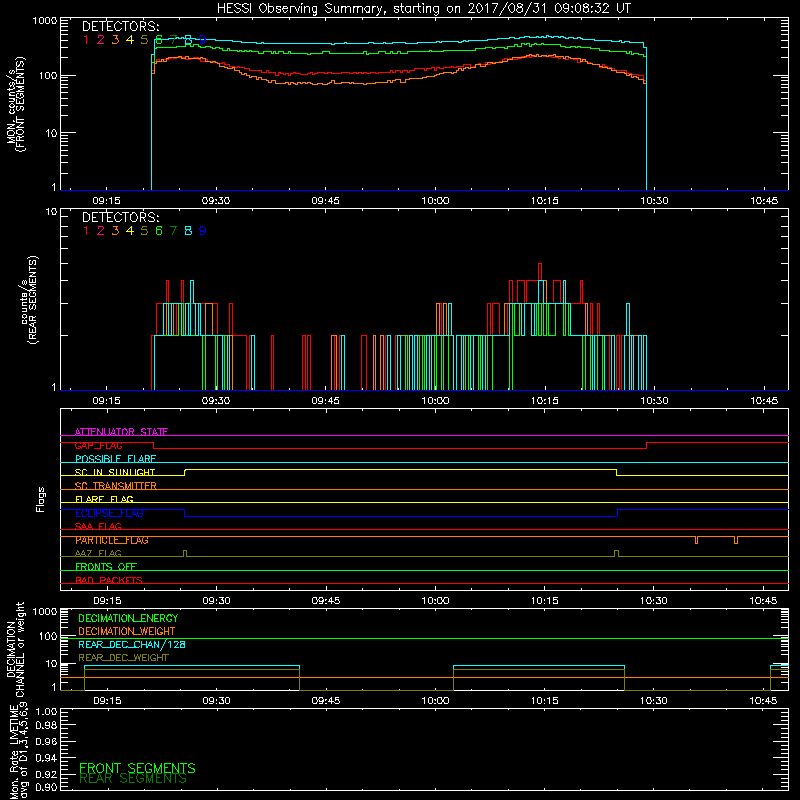Click '09:15' time tick under Flags plot
This screenshot has width=800, height=800.
point(107,601)
